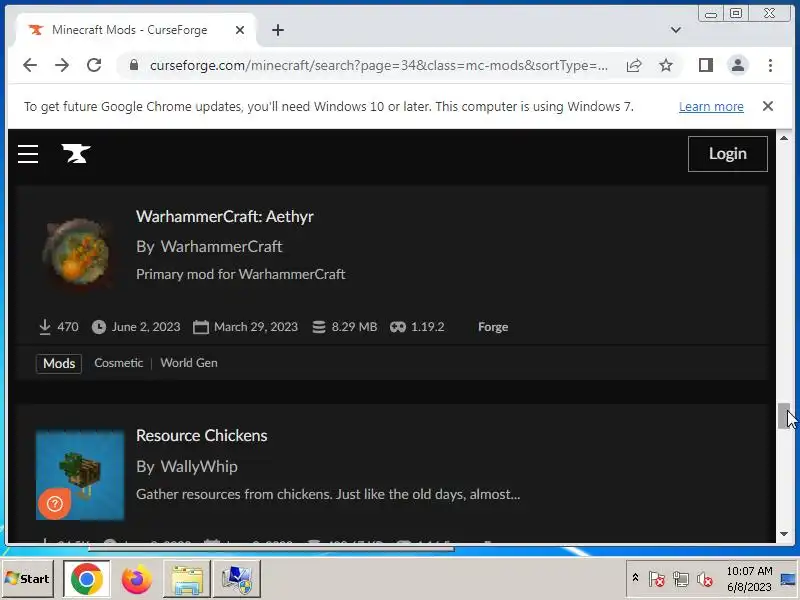Go back to the previous page
Viewport: 800px width, 600px height.
(x=30, y=65)
